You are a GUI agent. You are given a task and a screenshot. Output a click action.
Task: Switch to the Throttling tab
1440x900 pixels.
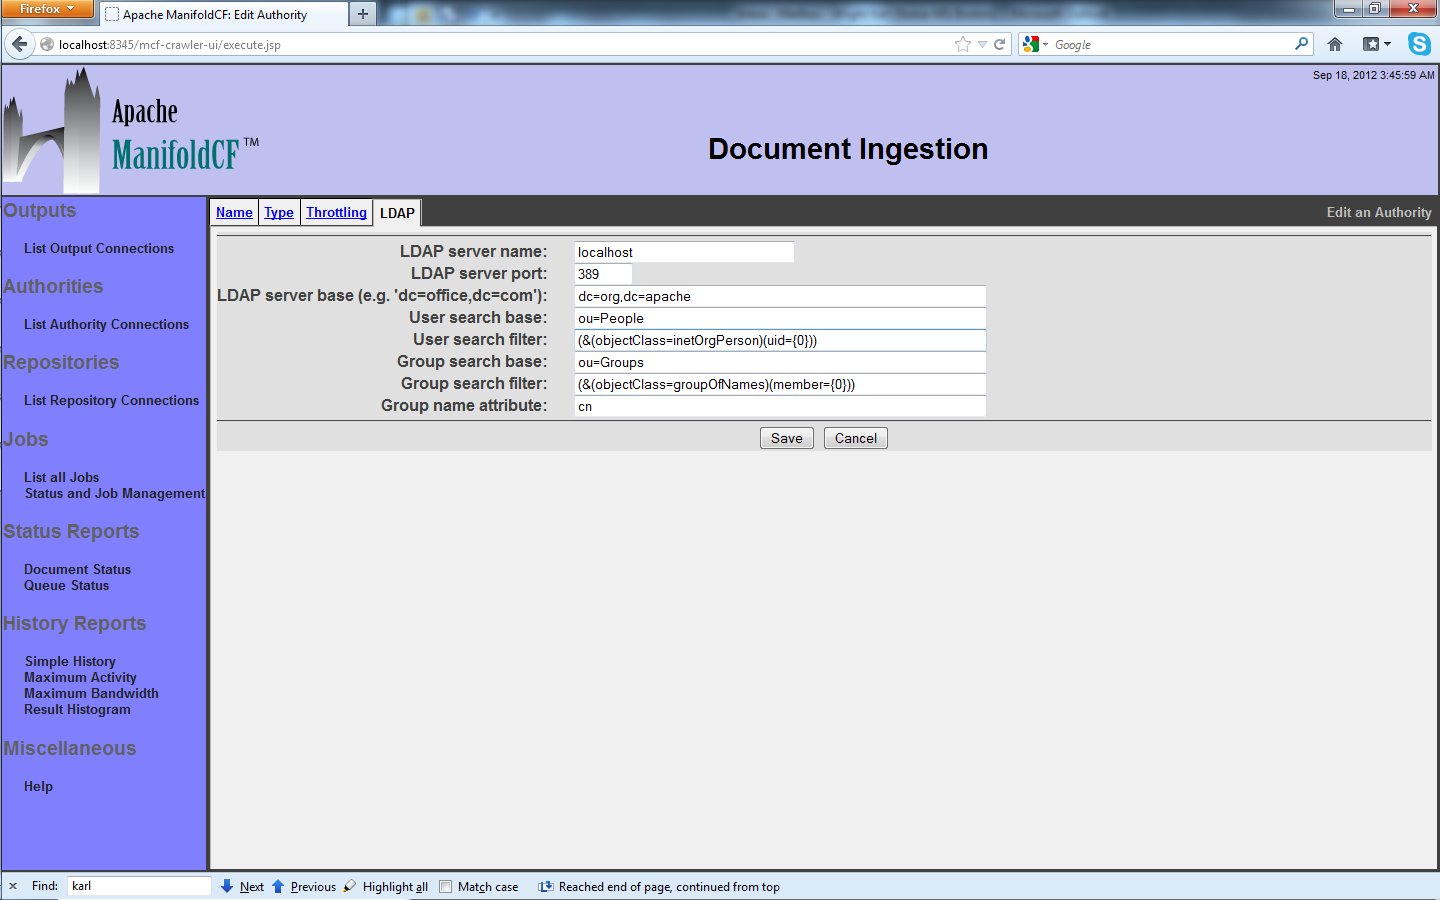pyautogui.click(x=336, y=213)
